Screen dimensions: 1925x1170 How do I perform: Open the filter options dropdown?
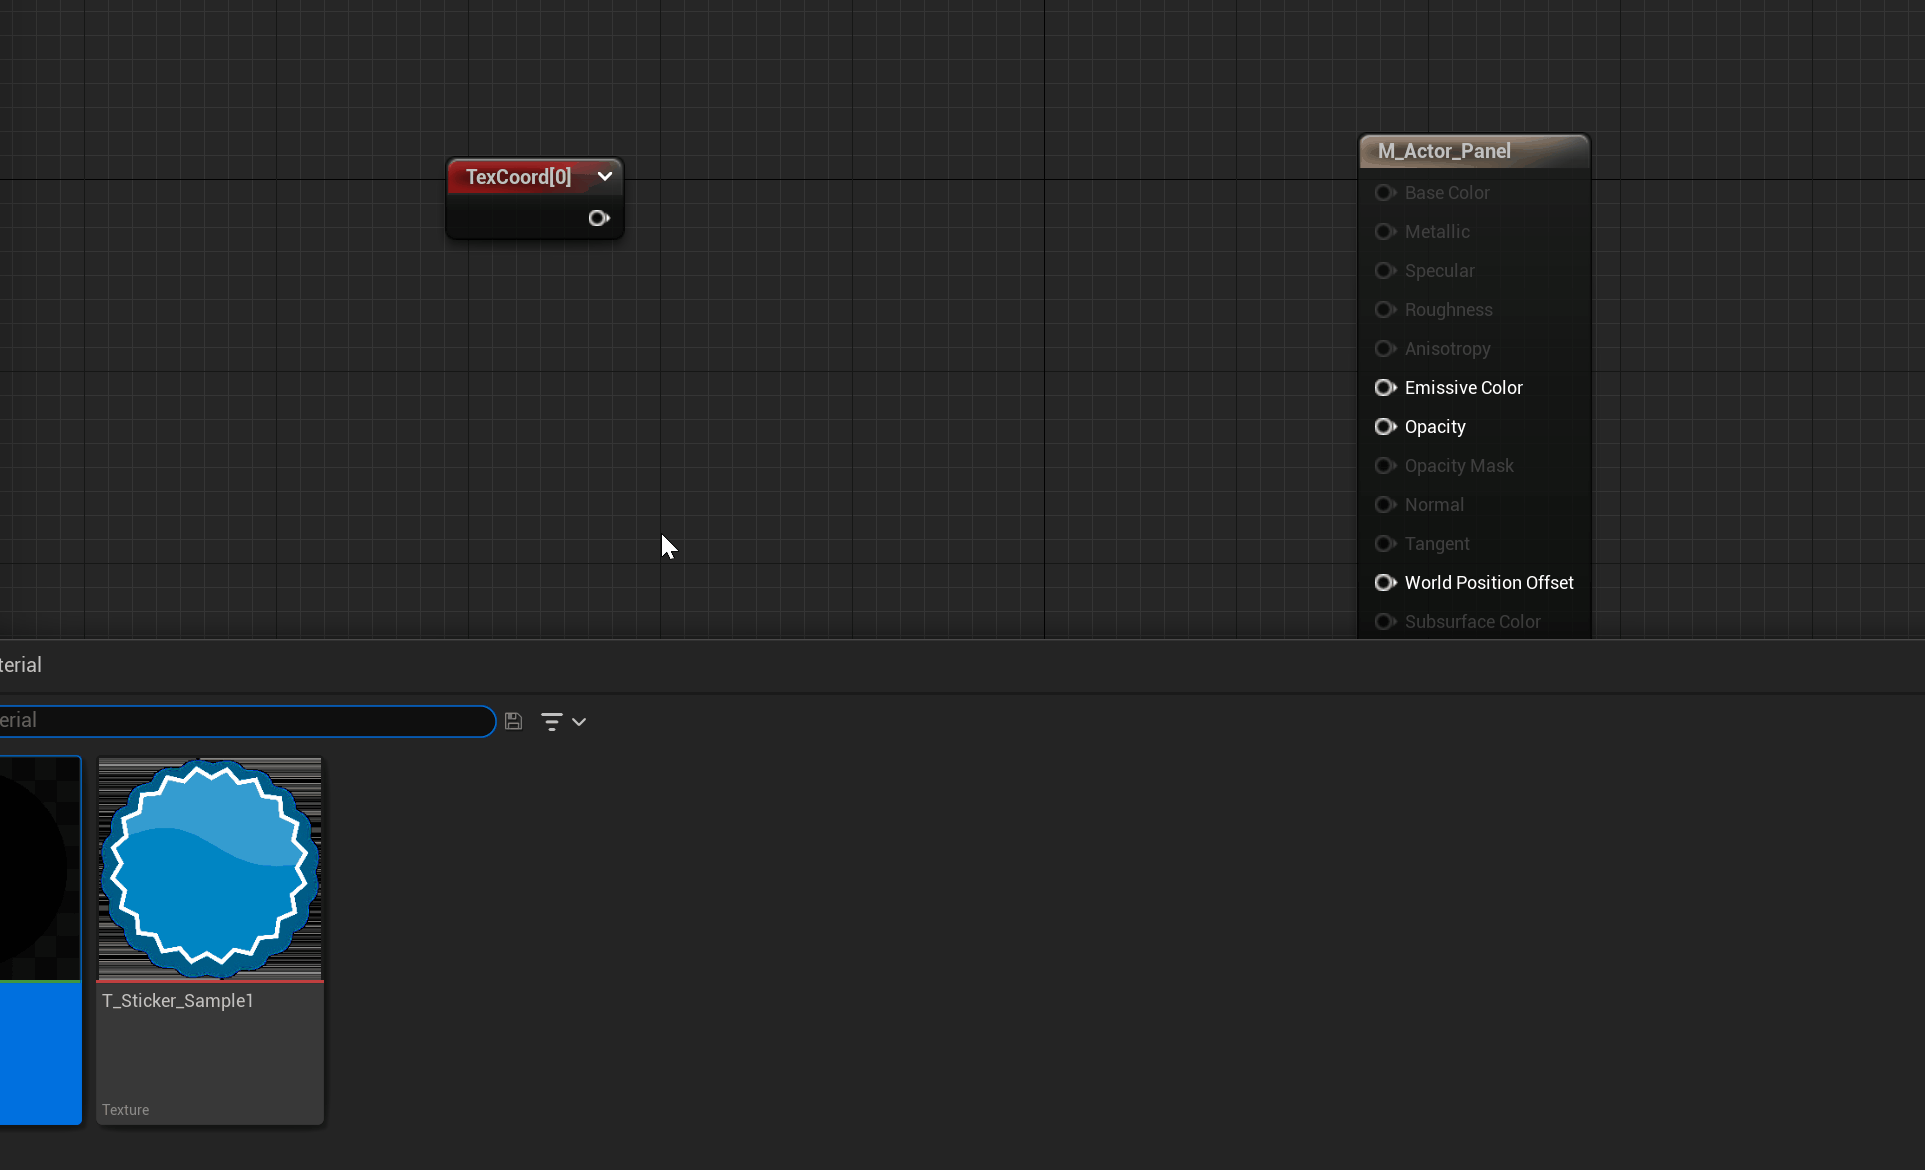click(563, 721)
